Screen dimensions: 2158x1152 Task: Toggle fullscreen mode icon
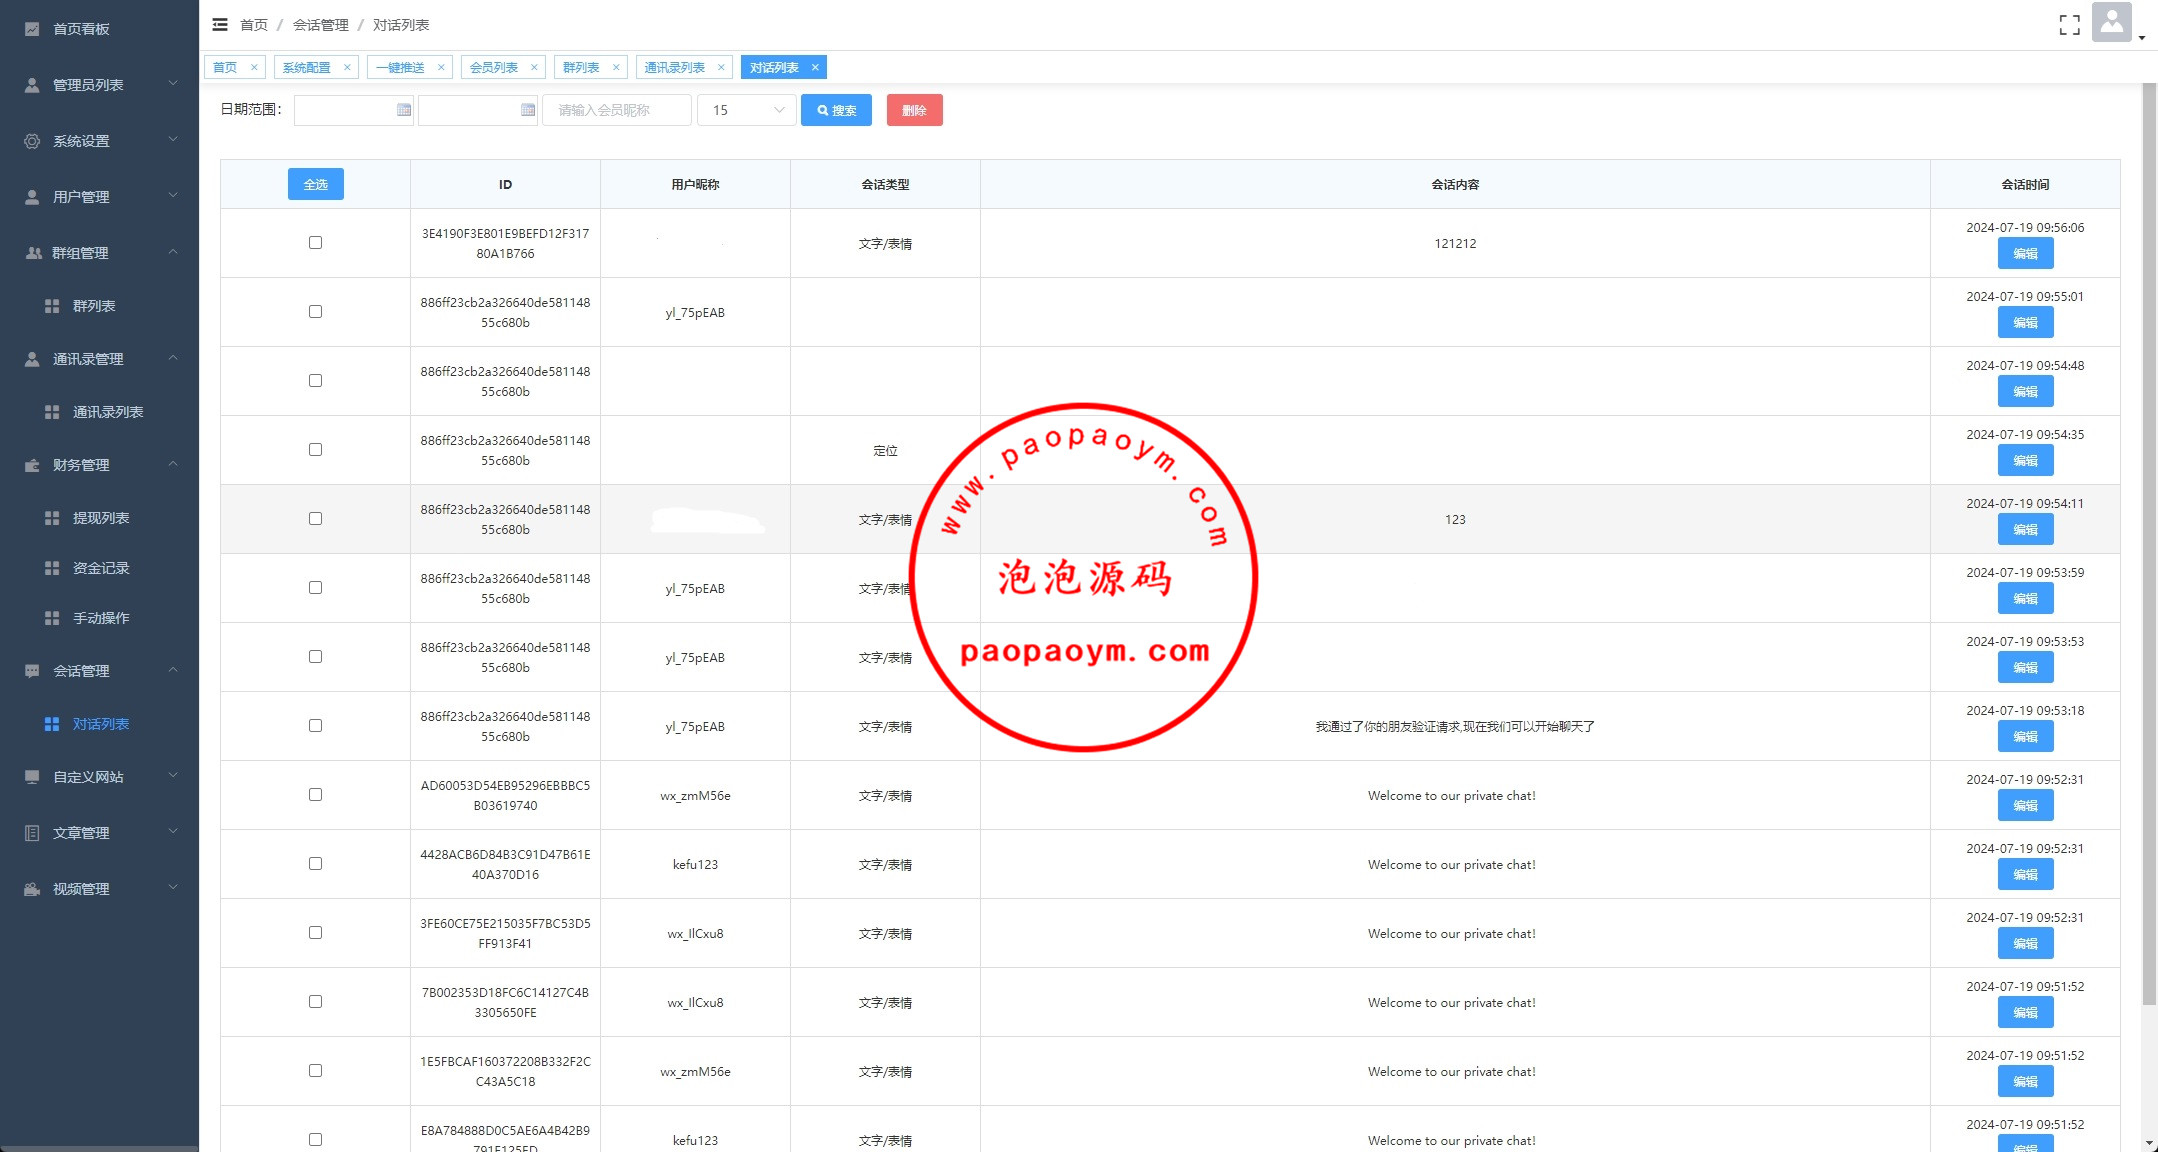point(2069,25)
